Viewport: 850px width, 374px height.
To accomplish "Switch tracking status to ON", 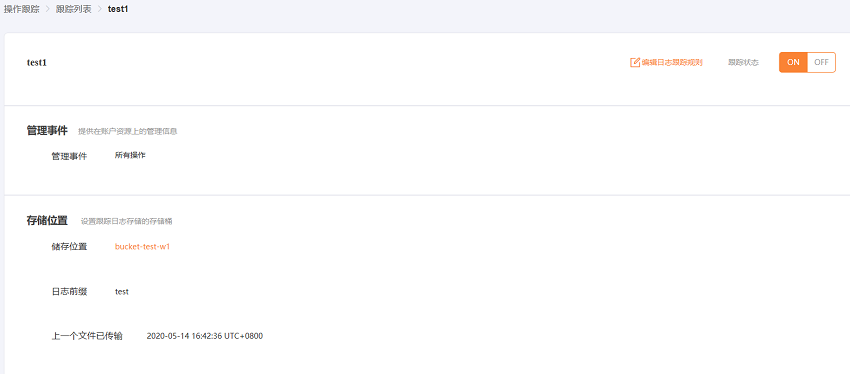I will [x=793, y=62].
